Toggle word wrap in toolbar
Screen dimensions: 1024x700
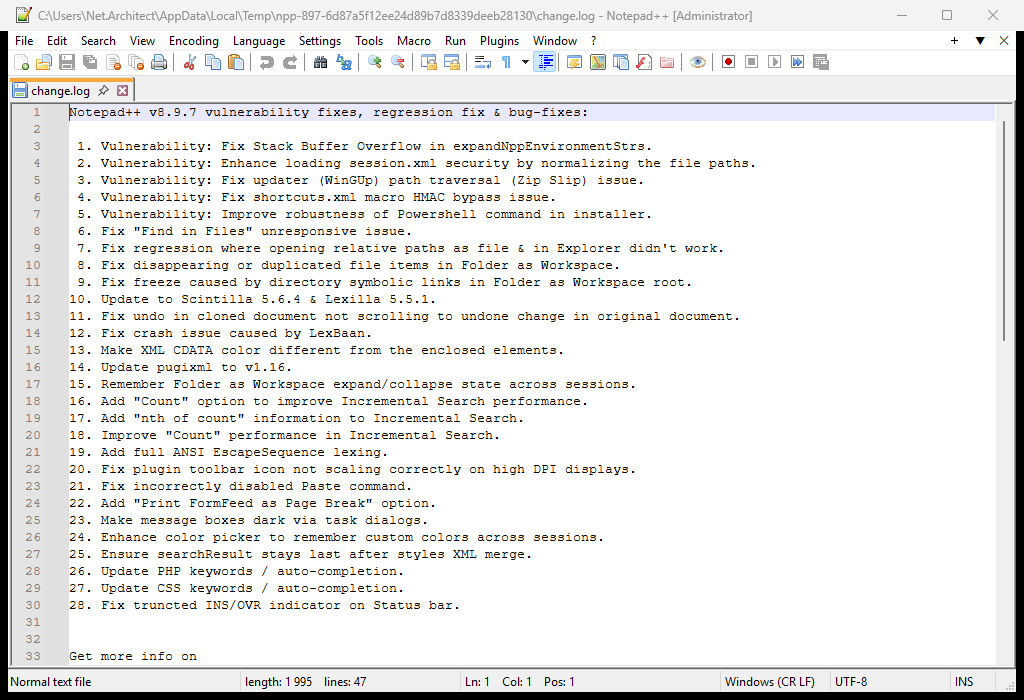coord(483,63)
